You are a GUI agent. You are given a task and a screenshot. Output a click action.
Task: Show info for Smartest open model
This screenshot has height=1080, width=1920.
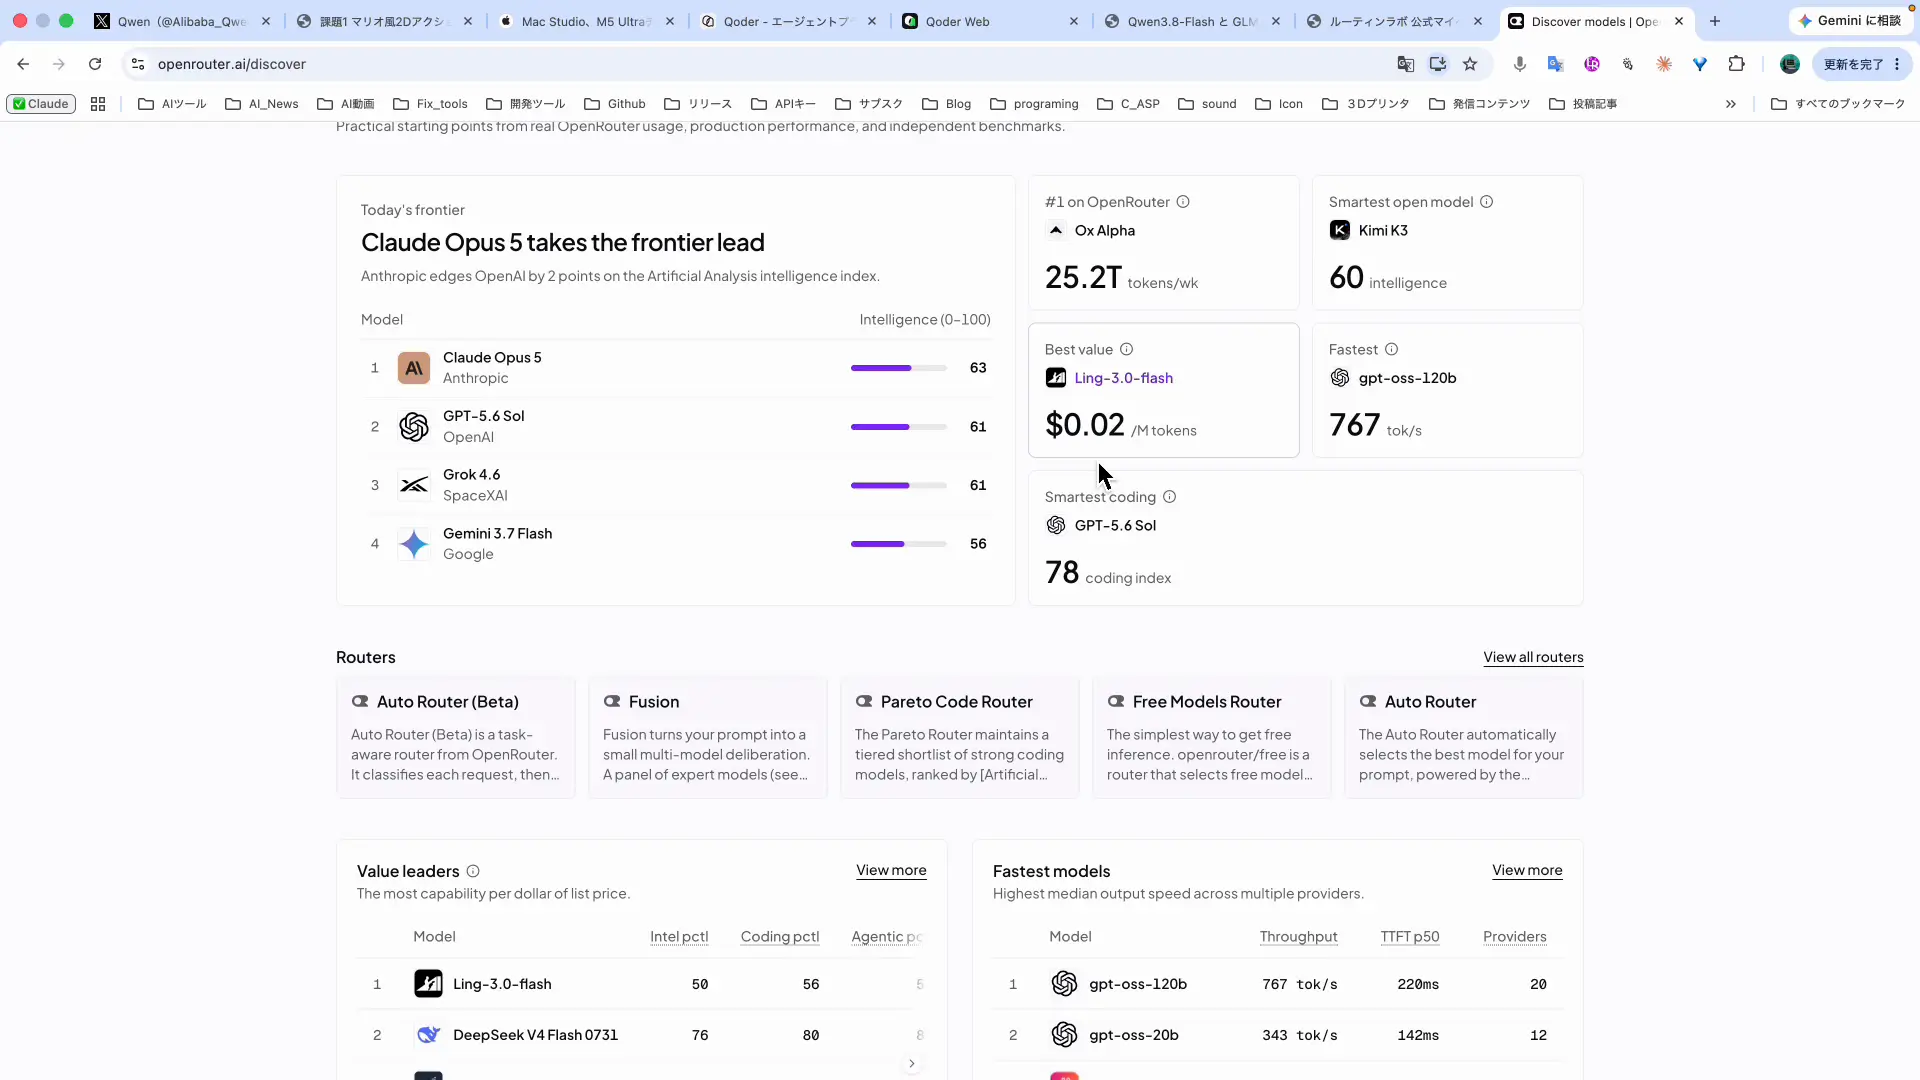[1487, 202]
